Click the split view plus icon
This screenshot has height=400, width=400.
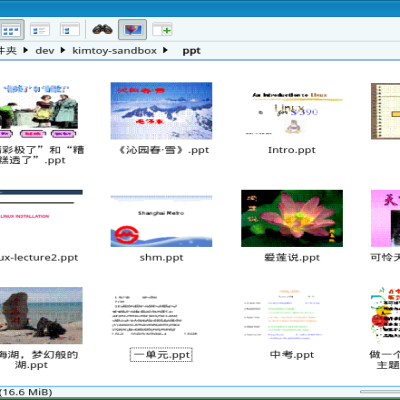pyautogui.click(x=162, y=30)
